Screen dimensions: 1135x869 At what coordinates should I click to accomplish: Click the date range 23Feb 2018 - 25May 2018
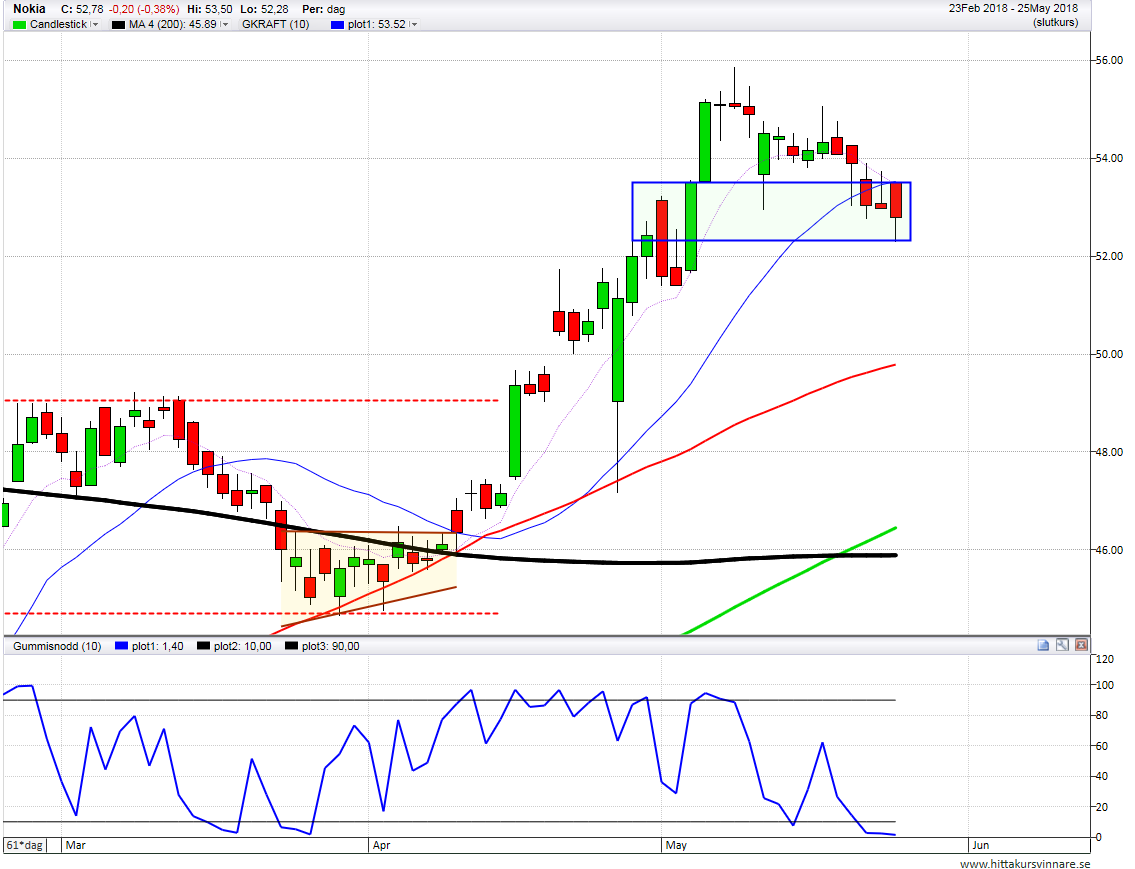1013,9
